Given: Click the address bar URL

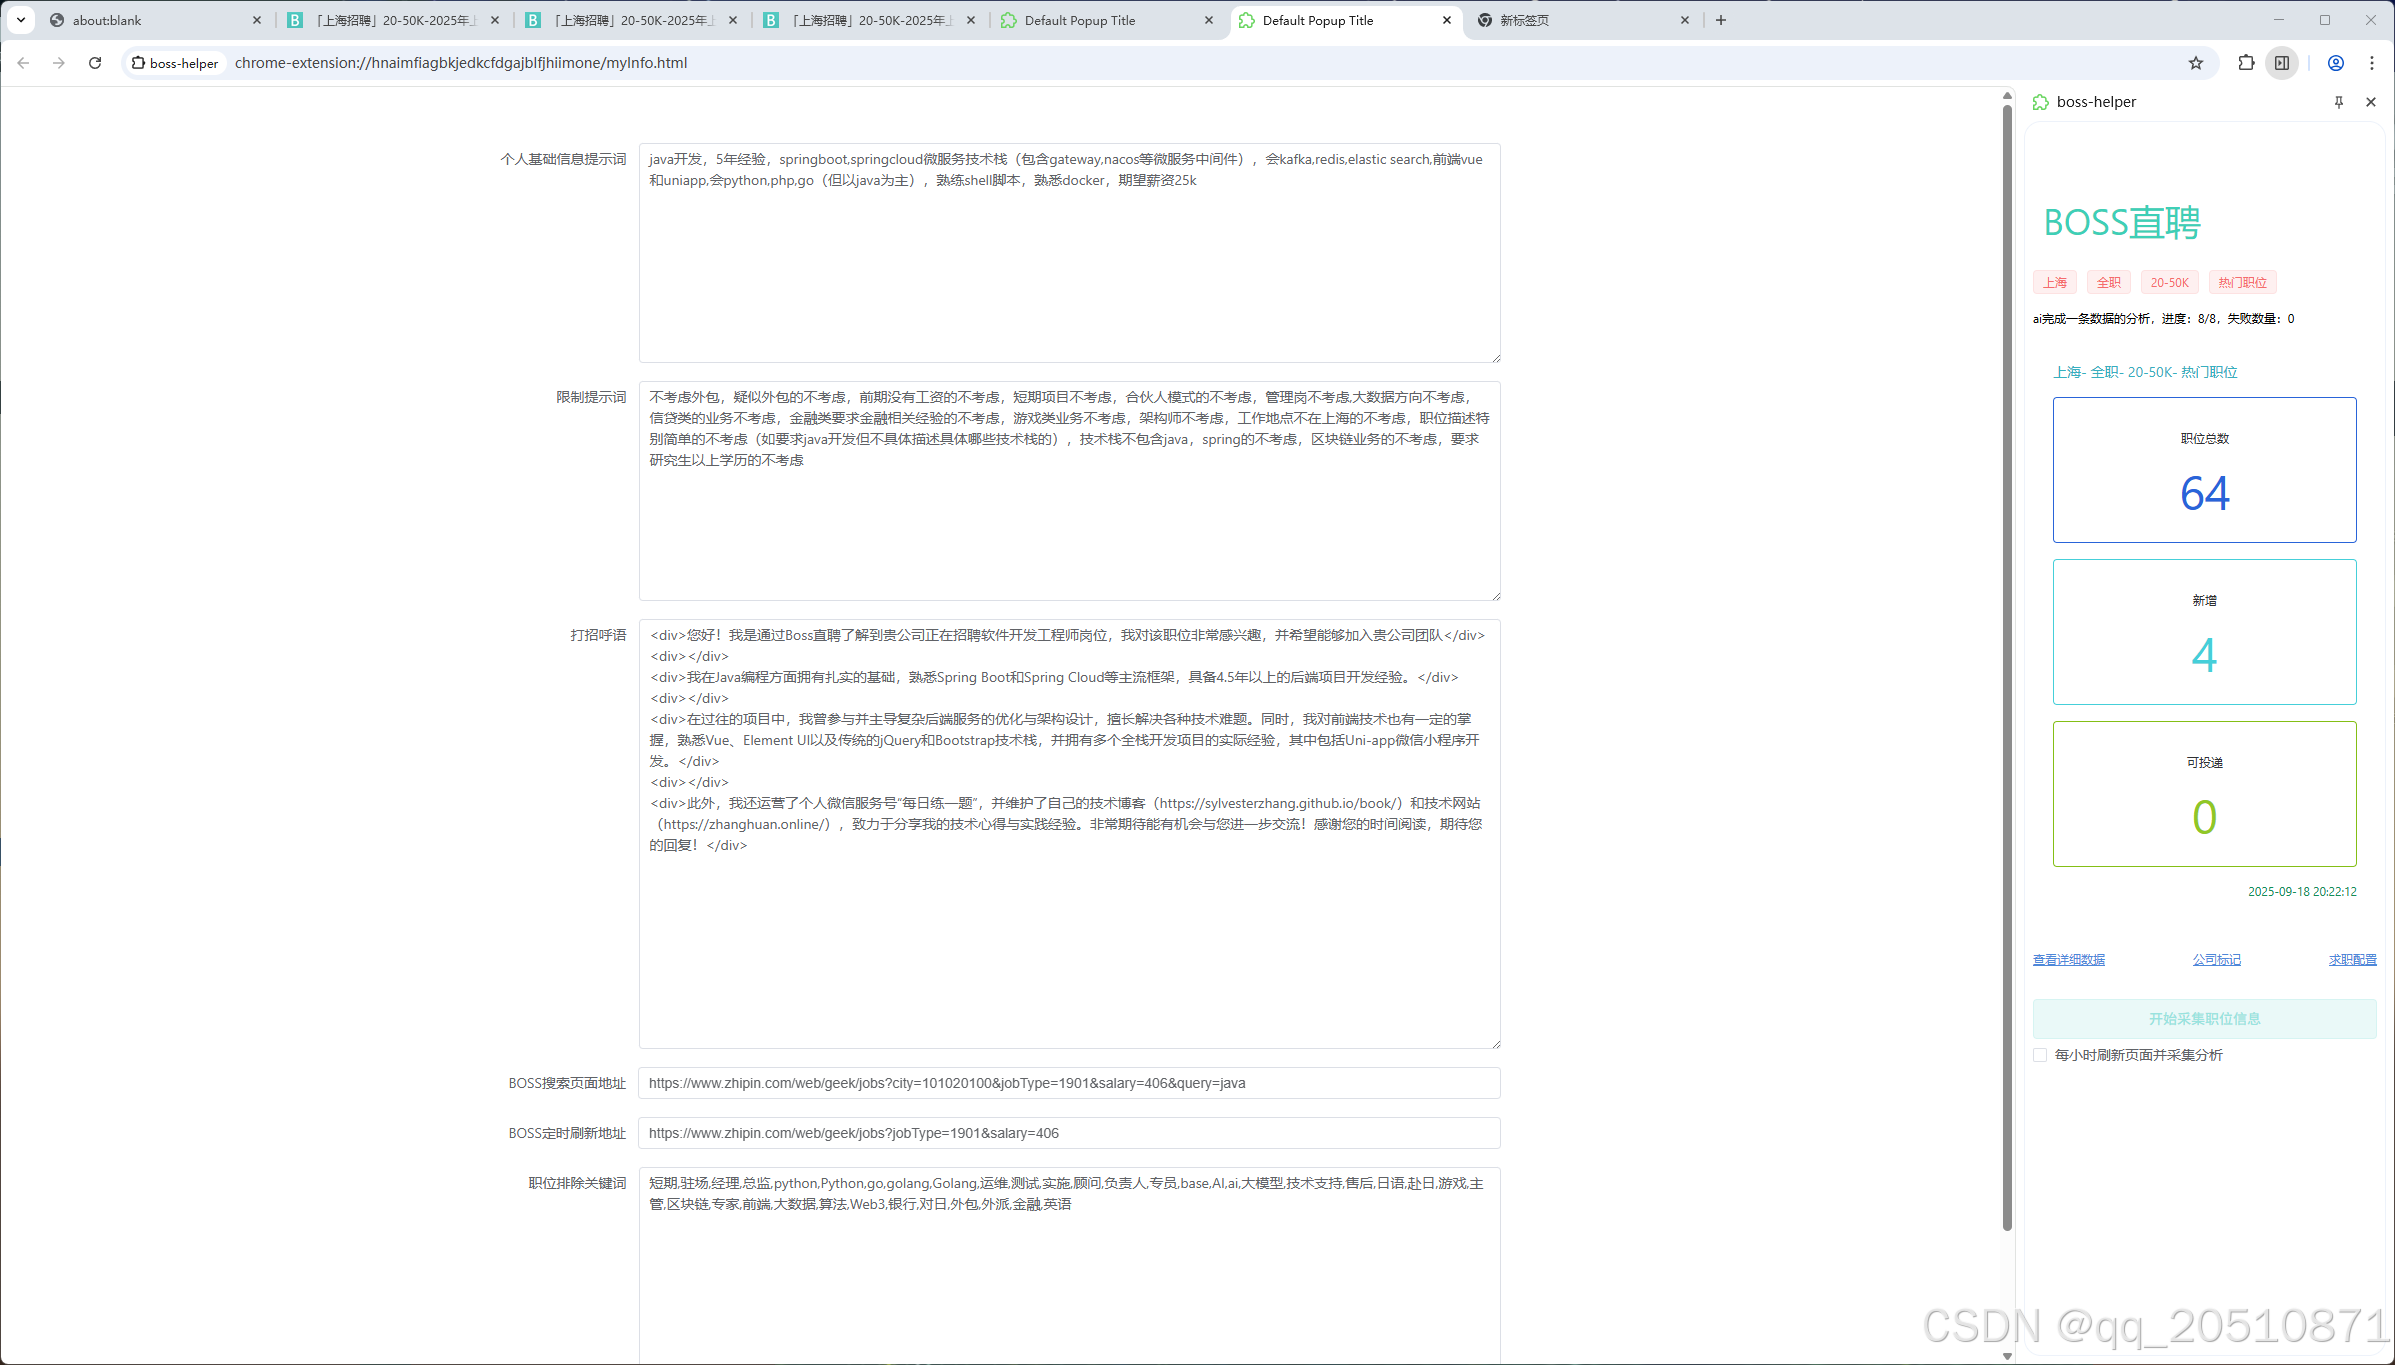Looking at the screenshot, I should pos(461,63).
